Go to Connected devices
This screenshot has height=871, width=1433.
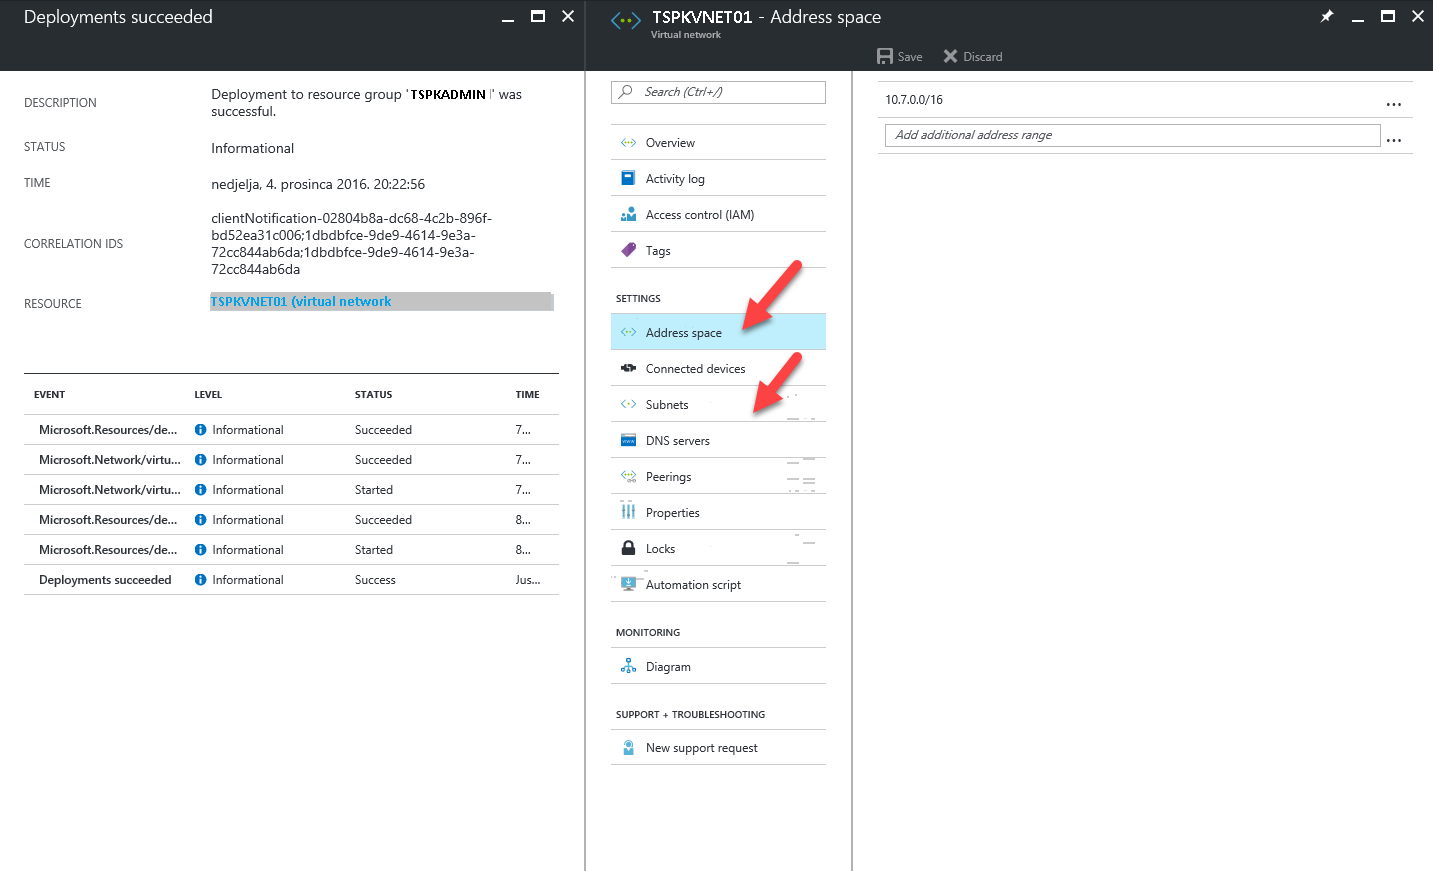[718, 368]
